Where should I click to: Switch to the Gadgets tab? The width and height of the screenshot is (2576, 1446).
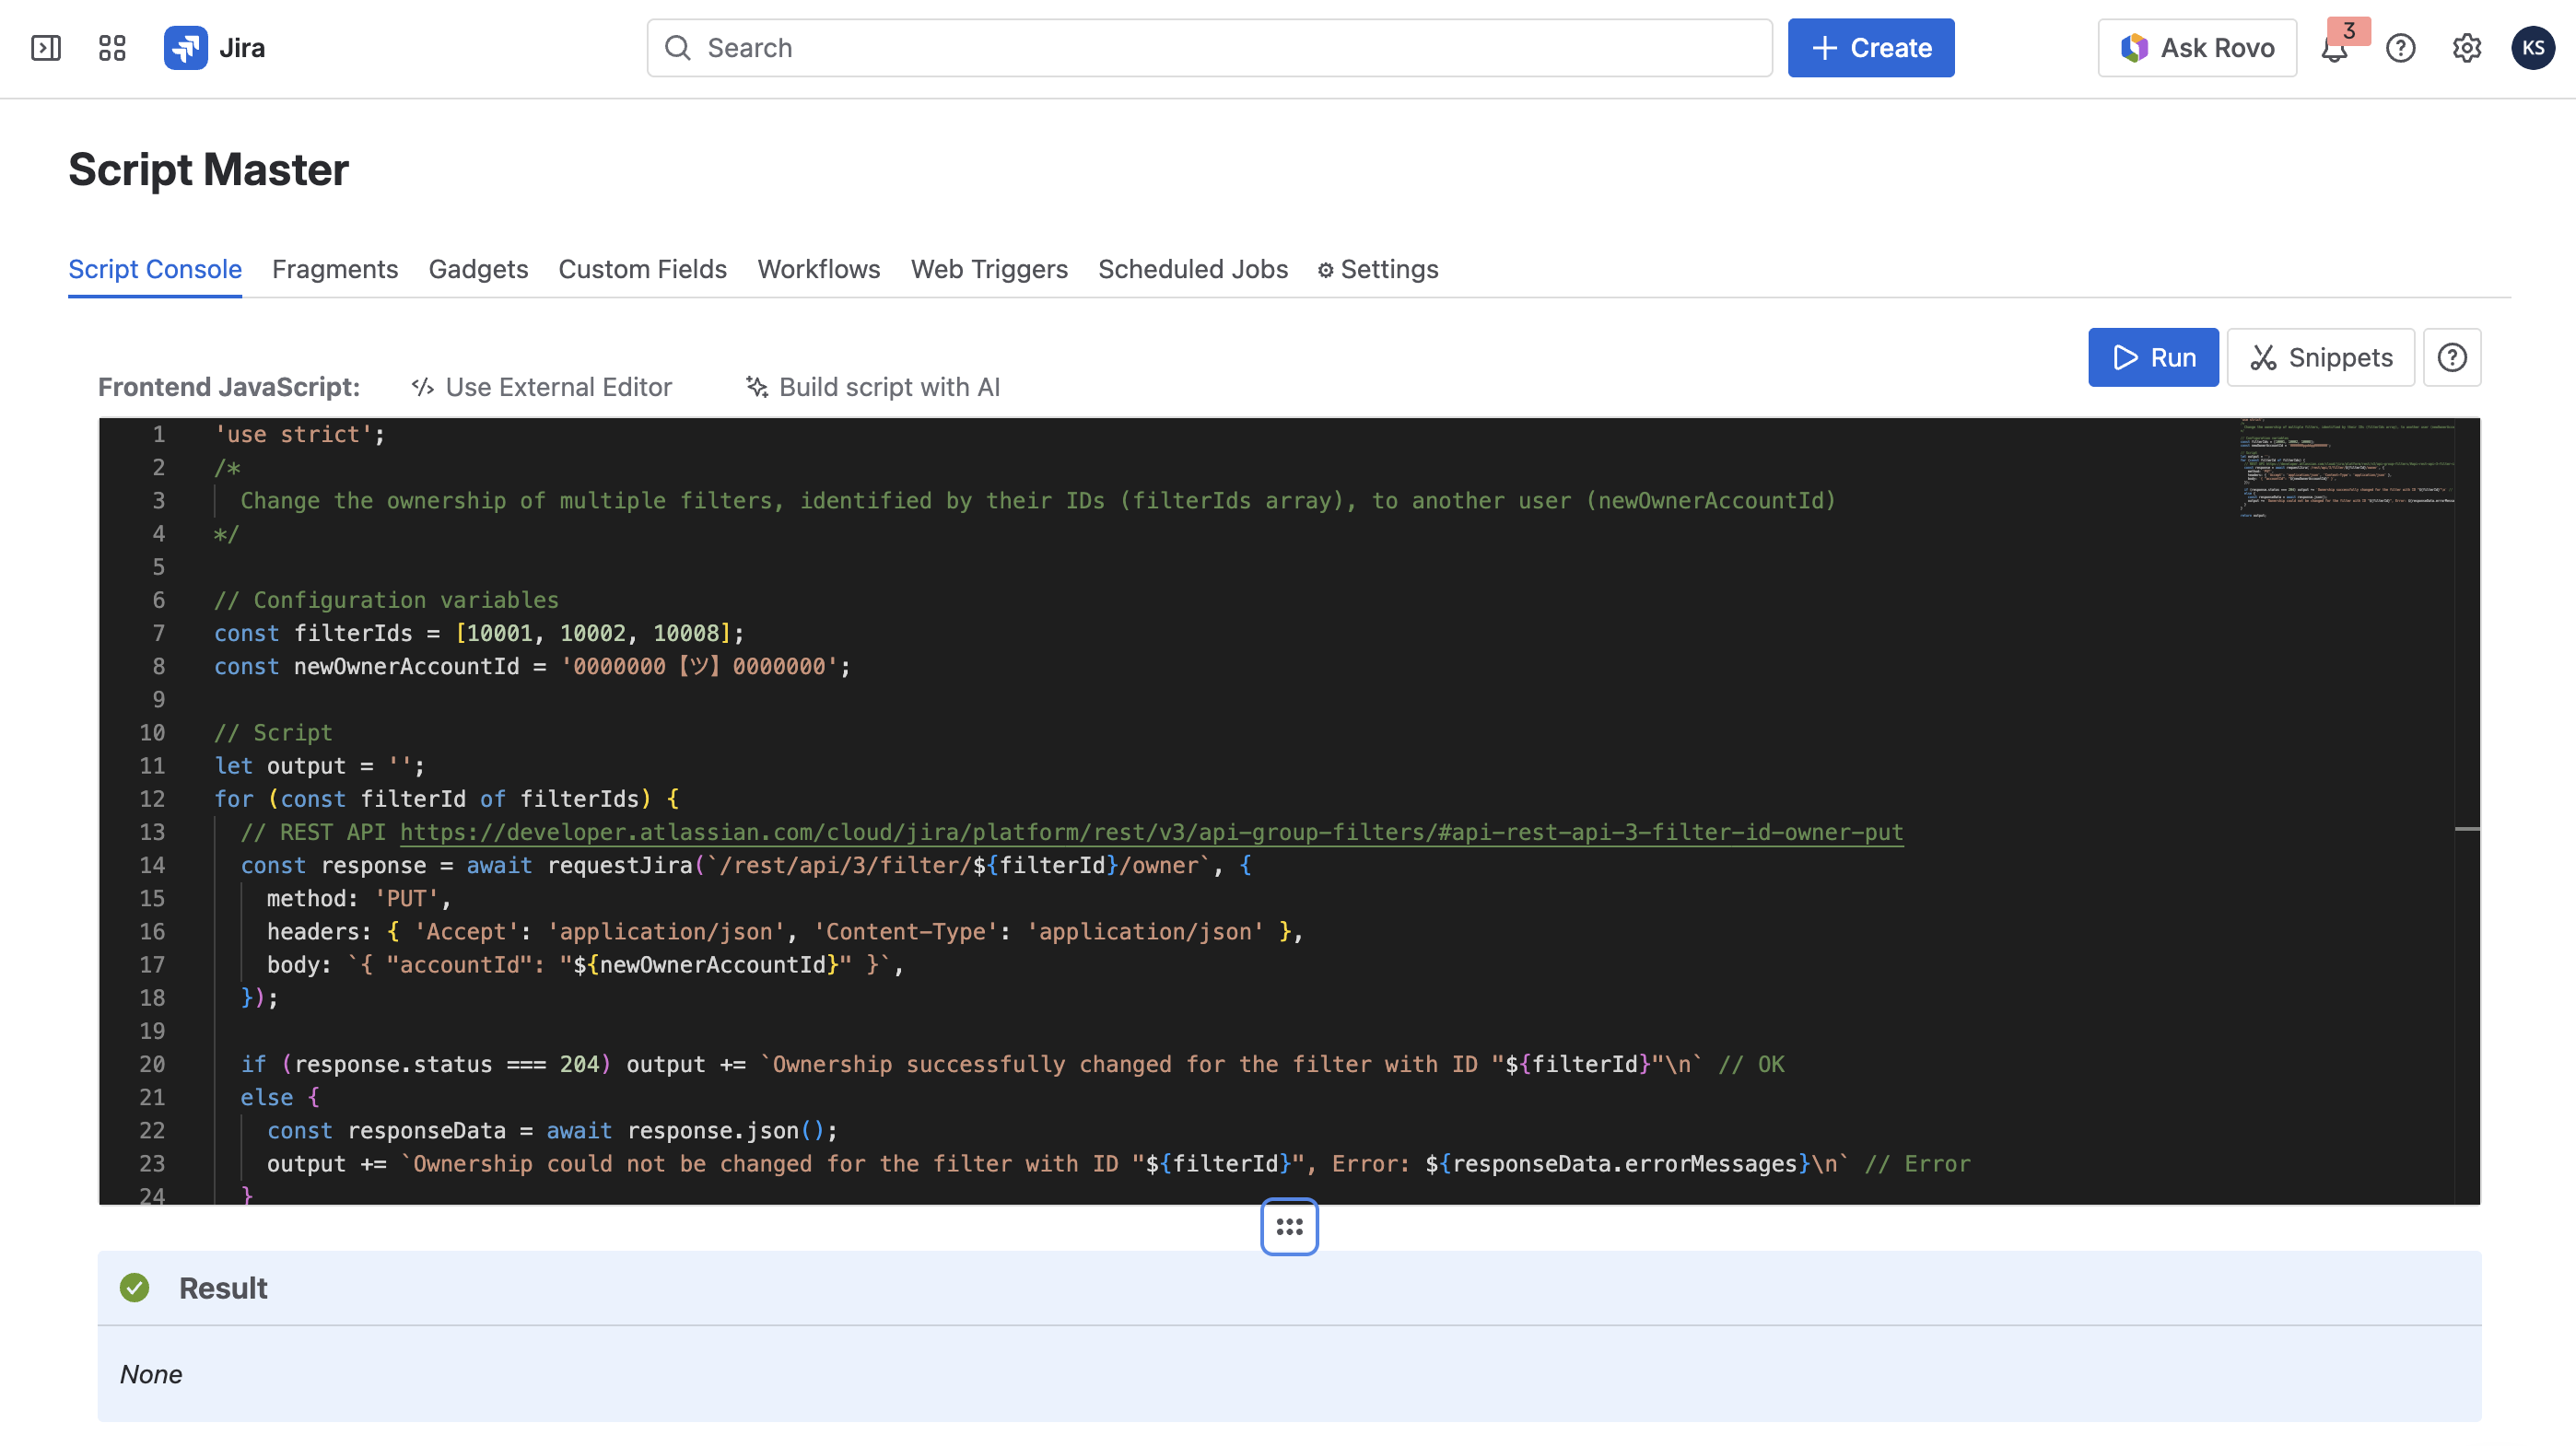(478, 269)
